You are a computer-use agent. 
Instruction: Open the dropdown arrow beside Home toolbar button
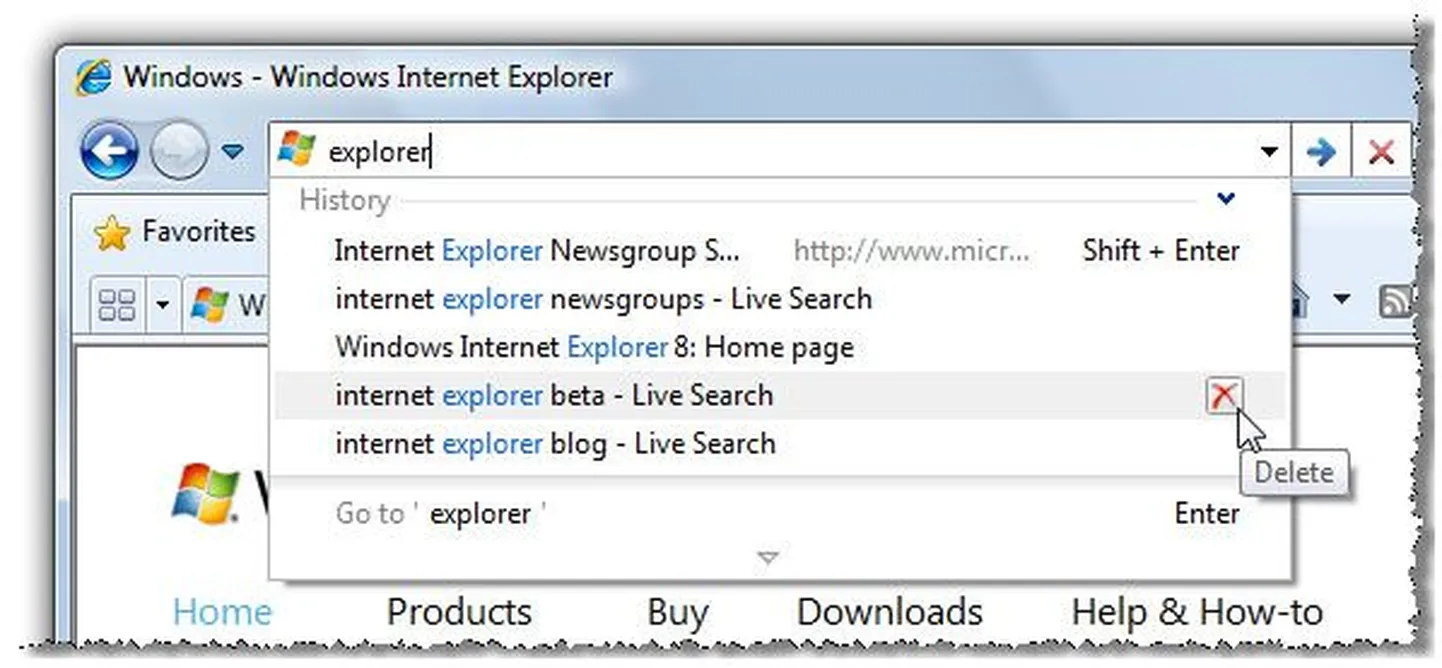[1341, 299]
